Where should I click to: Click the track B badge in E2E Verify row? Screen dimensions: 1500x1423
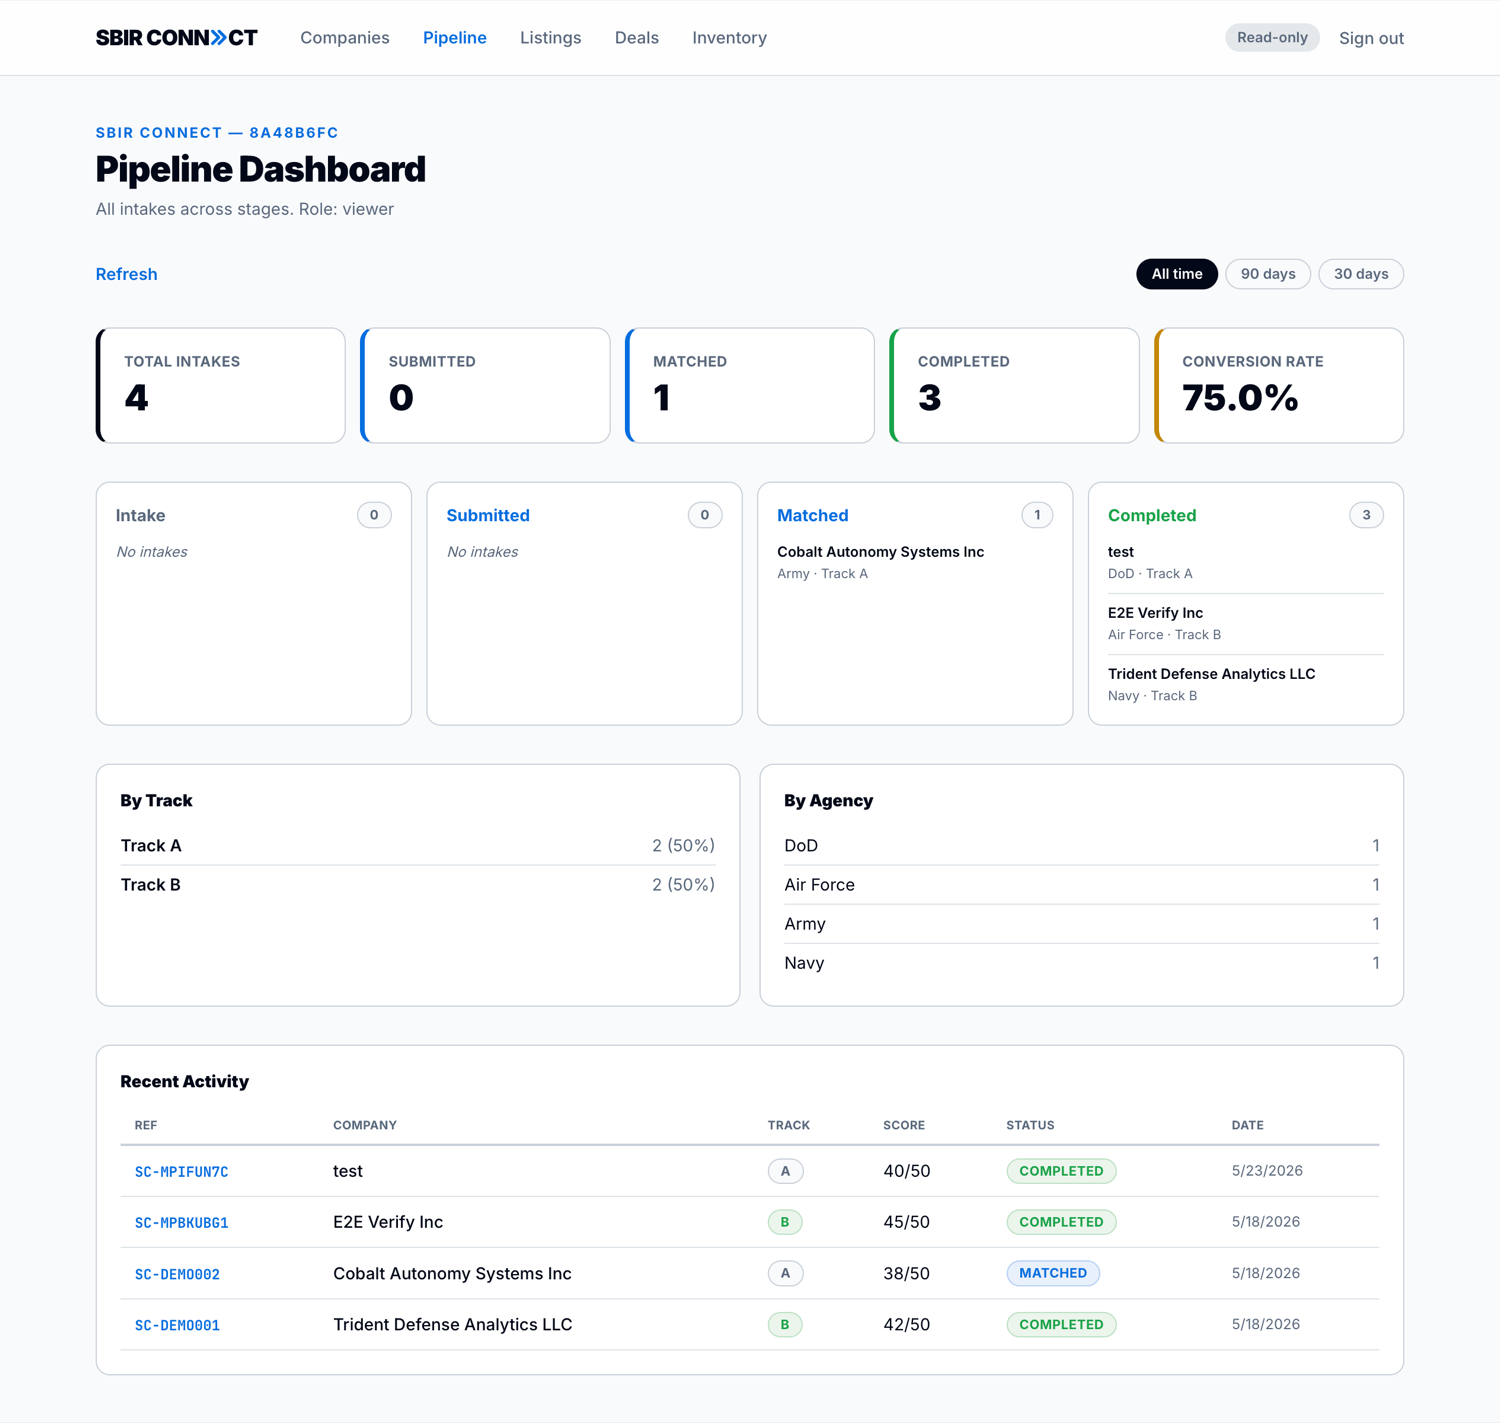[785, 1222]
